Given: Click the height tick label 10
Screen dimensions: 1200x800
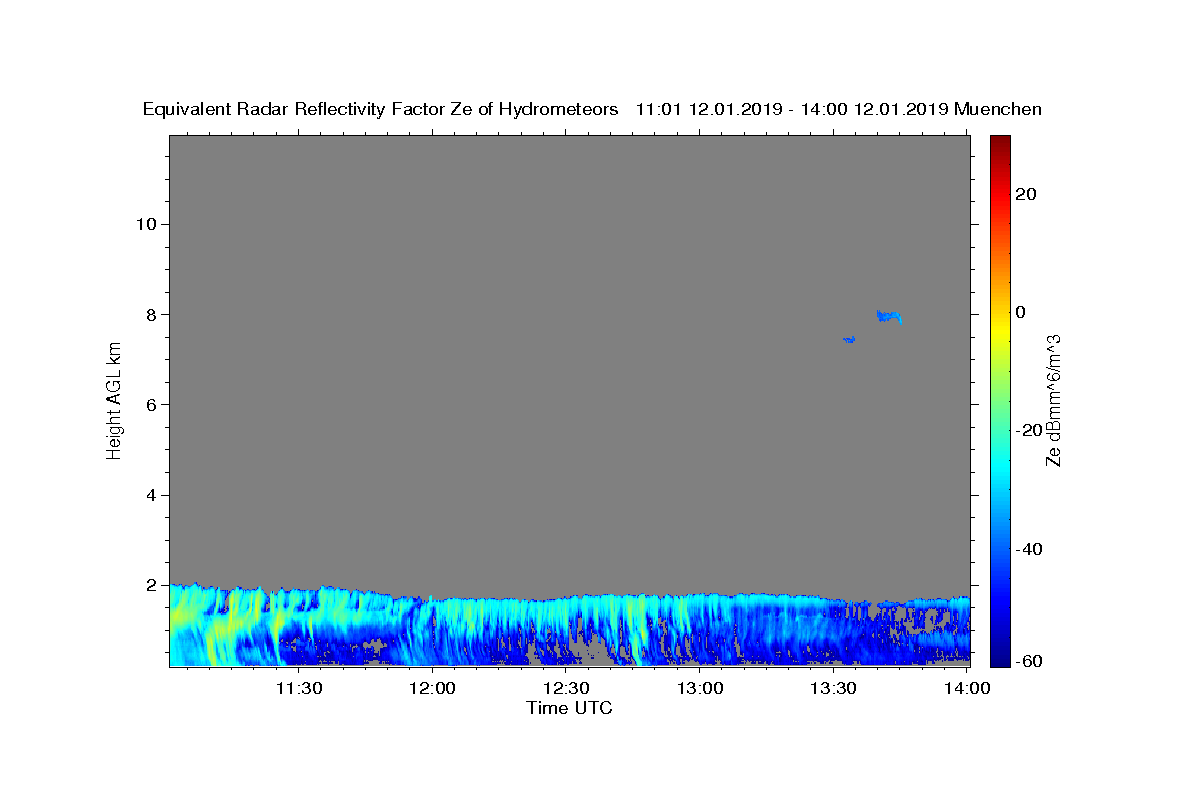Looking at the screenshot, I should click(146, 224).
